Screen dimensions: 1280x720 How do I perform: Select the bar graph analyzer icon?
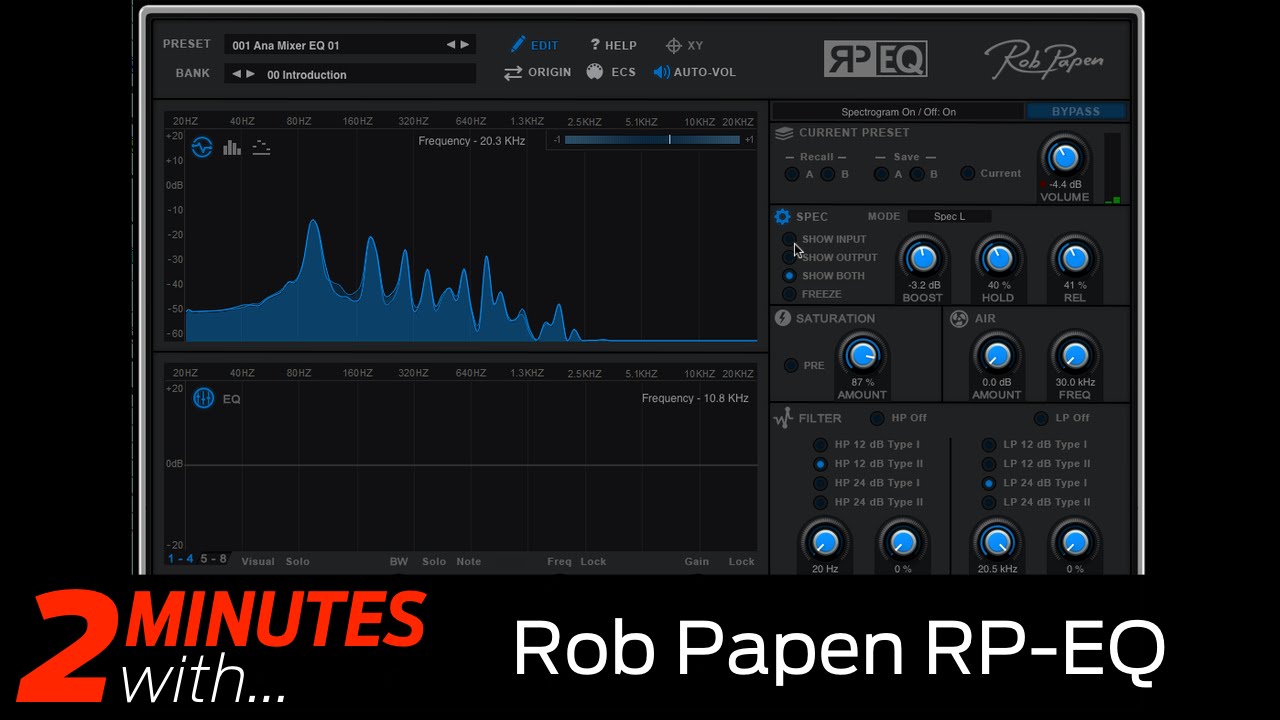(232, 147)
